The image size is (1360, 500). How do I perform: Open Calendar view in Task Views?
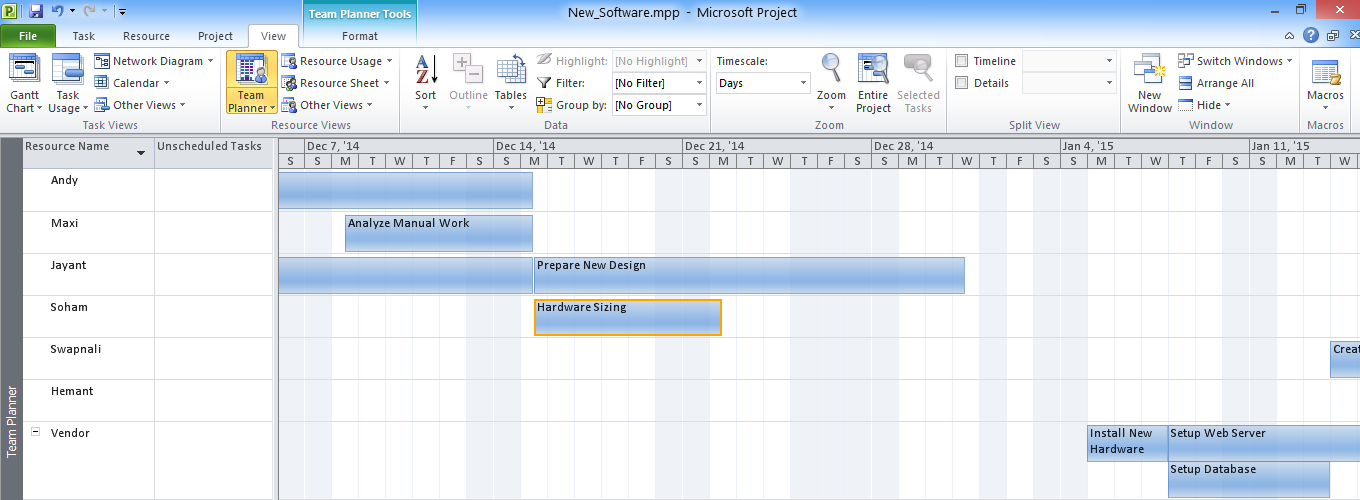[x=133, y=83]
